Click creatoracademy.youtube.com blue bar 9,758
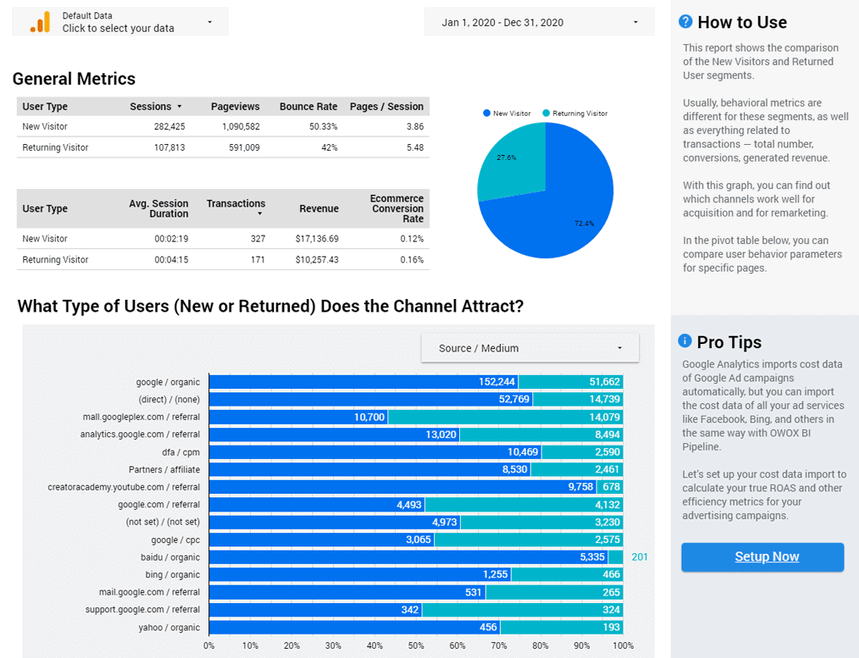This screenshot has width=859, height=658. (x=403, y=487)
